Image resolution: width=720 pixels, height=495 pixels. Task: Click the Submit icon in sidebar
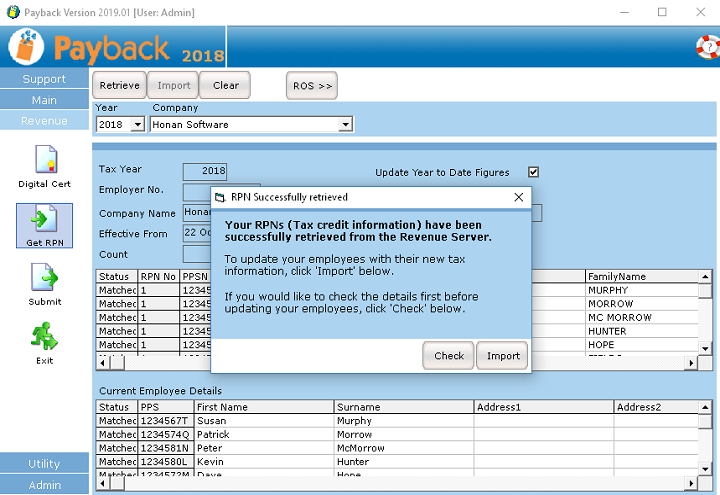click(45, 278)
